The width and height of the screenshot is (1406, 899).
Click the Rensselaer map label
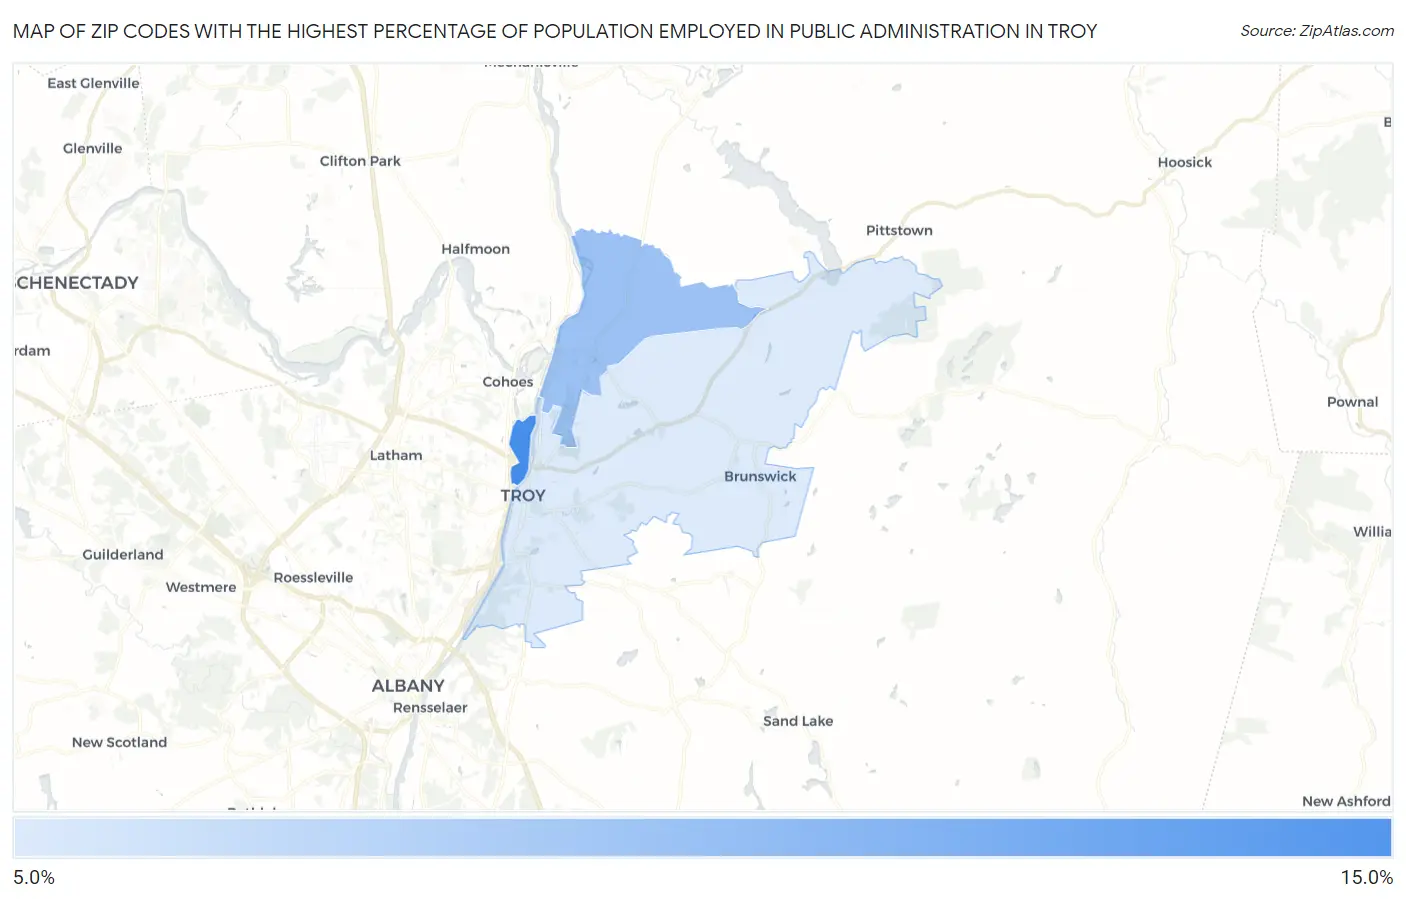430,708
